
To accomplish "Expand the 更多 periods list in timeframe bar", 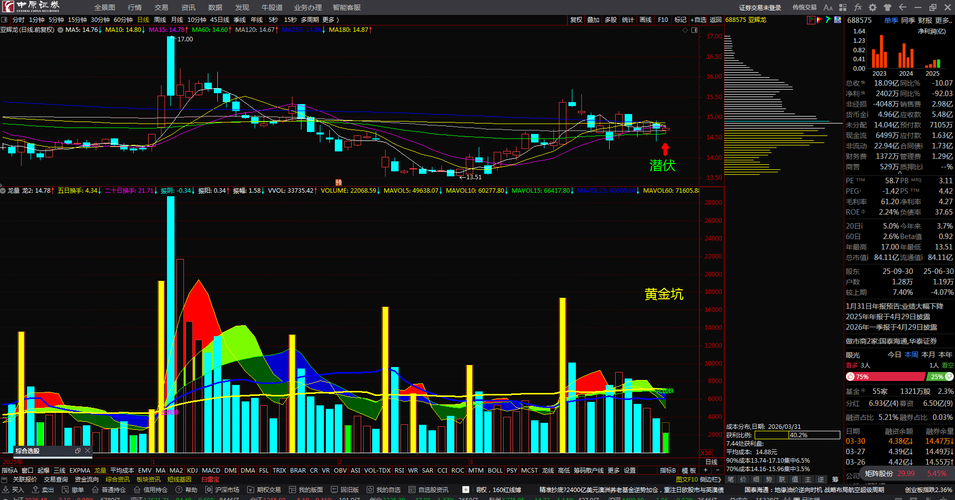I will coord(331,20).
